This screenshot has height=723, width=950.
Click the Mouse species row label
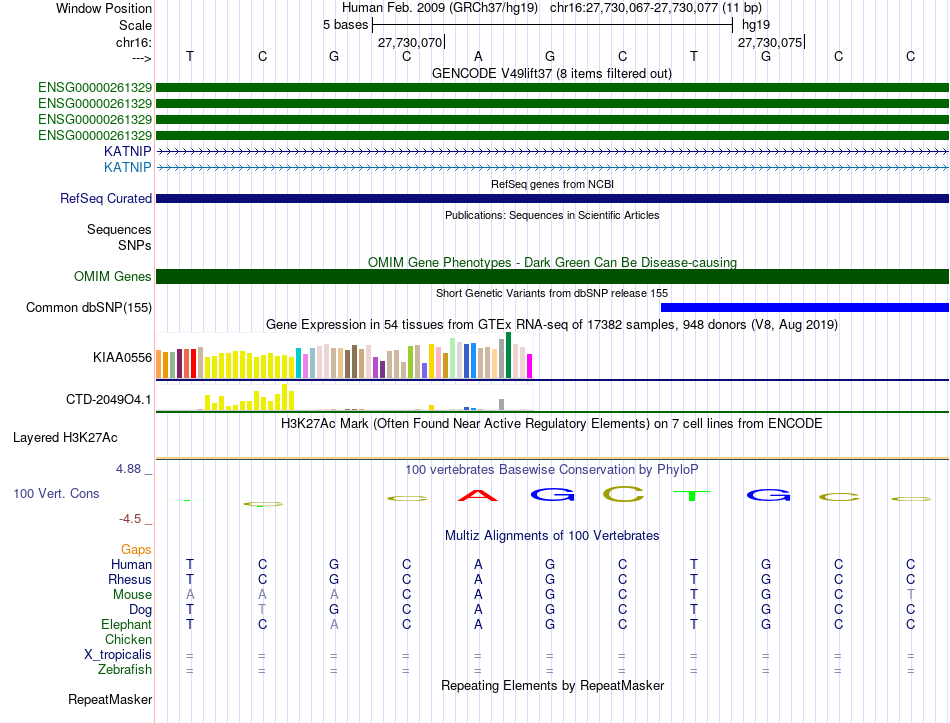click(132, 595)
